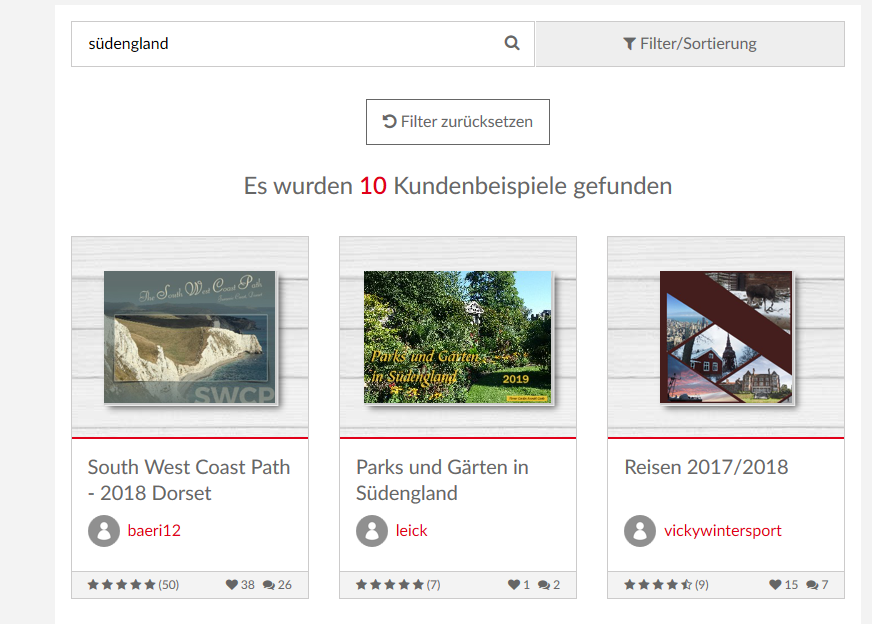Click comments icon with 7 comments

coord(812,585)
